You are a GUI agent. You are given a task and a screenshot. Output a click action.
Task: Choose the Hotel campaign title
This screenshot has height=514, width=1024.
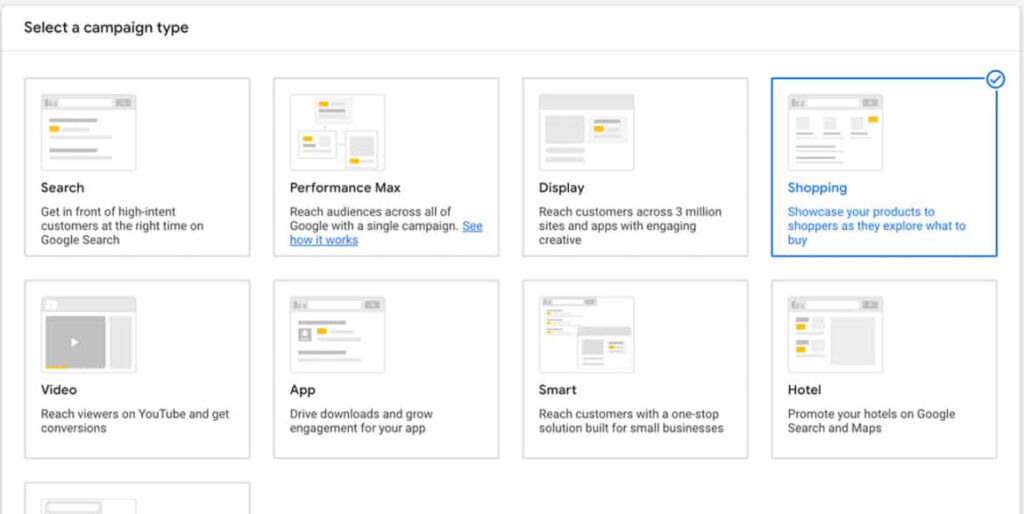pyautogui.click(x=805, y=390)
